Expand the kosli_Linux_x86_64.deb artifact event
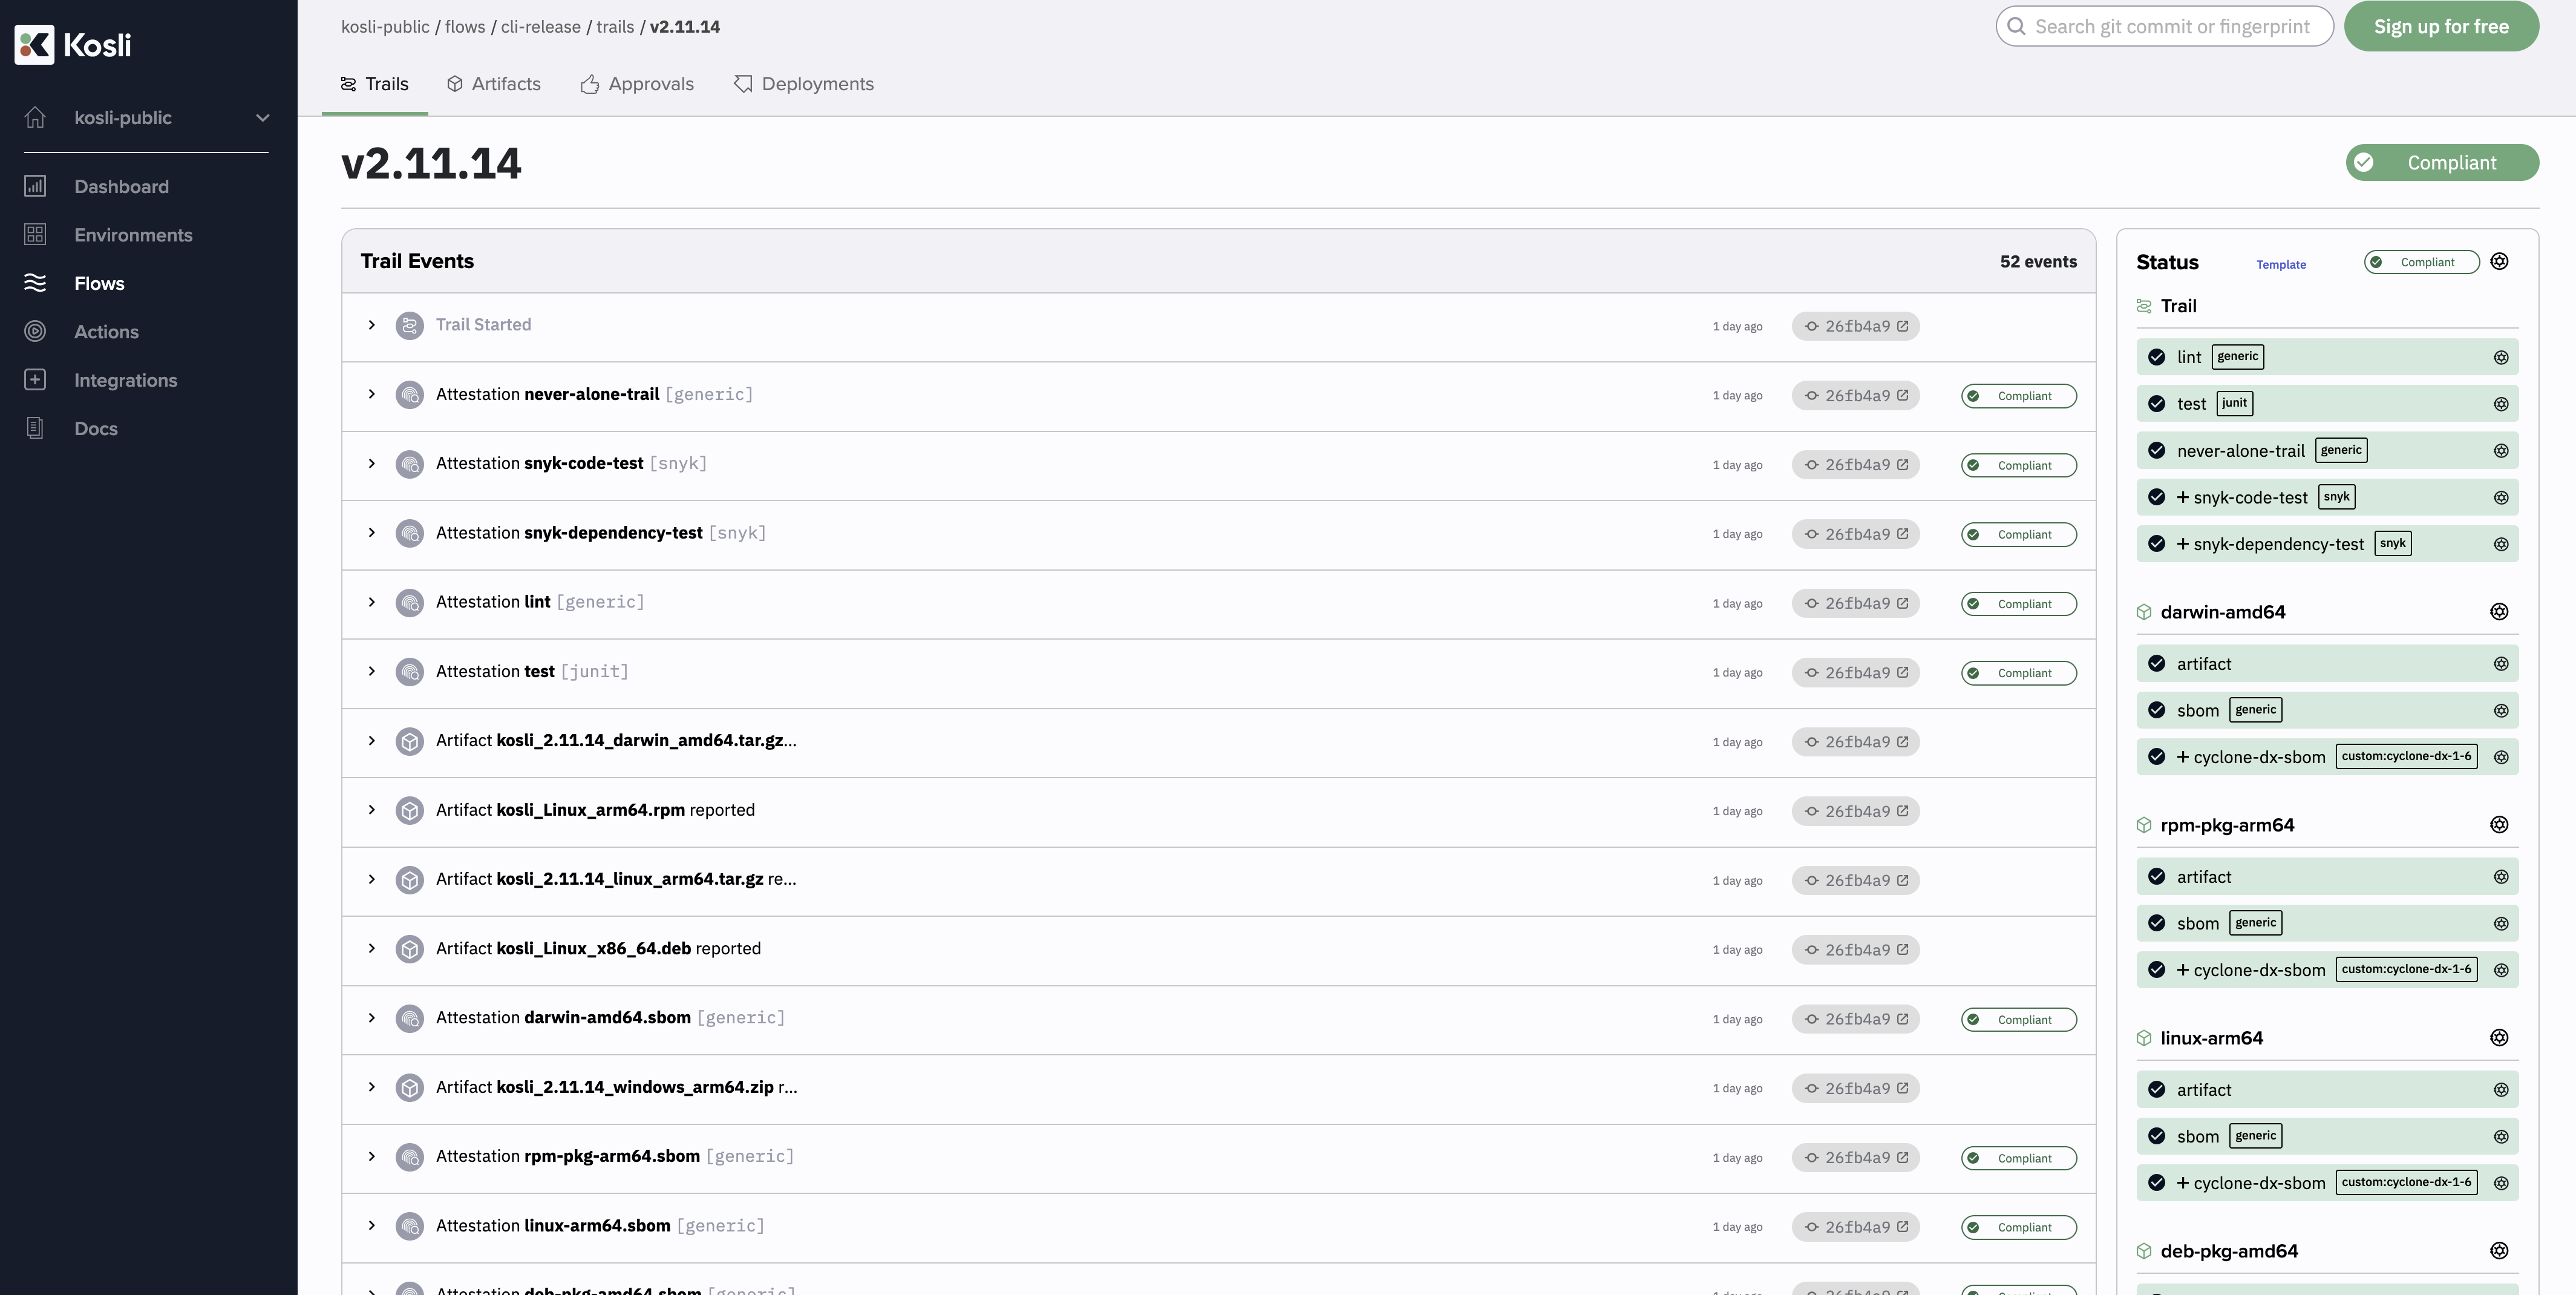This screenshot has width=2576, height=1295. (371, 948)
